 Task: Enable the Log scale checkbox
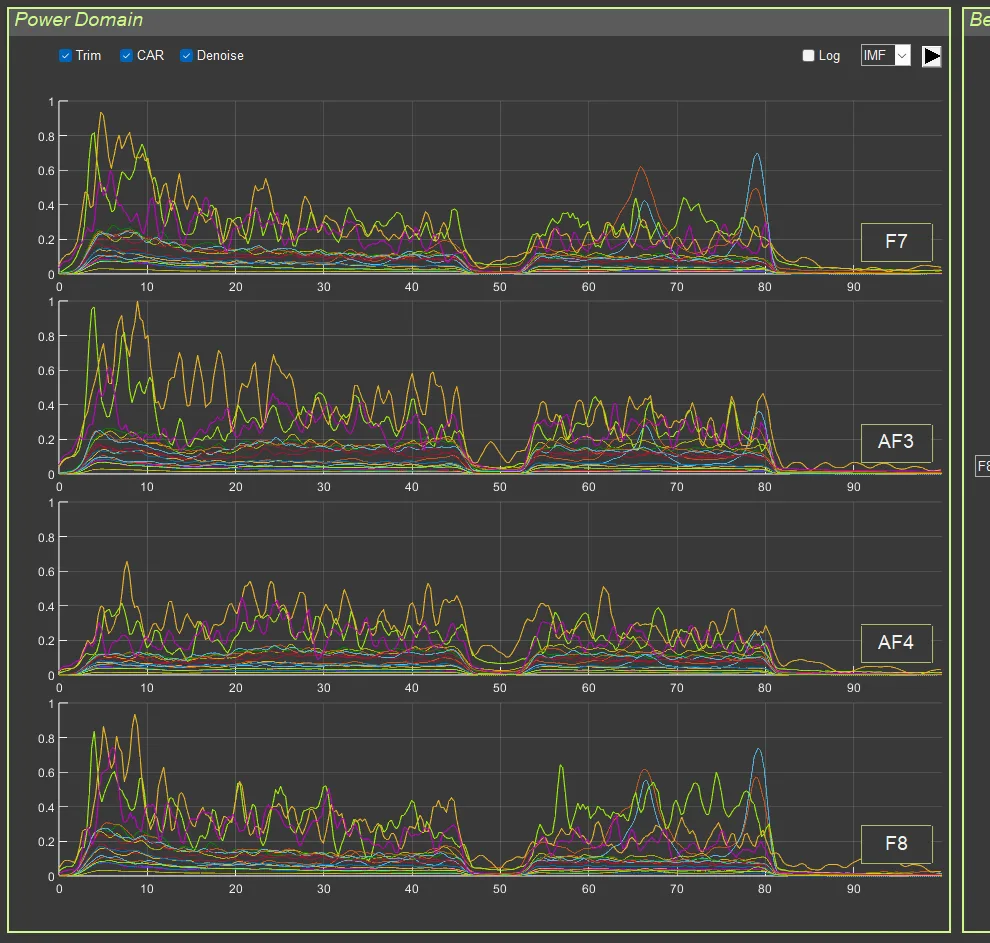coord(809,56)
